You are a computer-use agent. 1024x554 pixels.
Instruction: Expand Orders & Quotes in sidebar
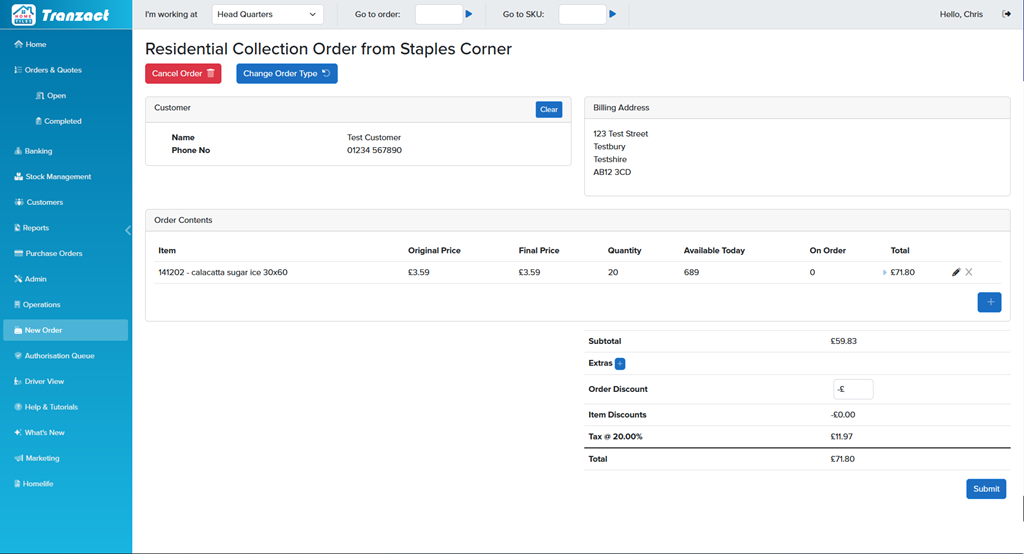point(53,70)
